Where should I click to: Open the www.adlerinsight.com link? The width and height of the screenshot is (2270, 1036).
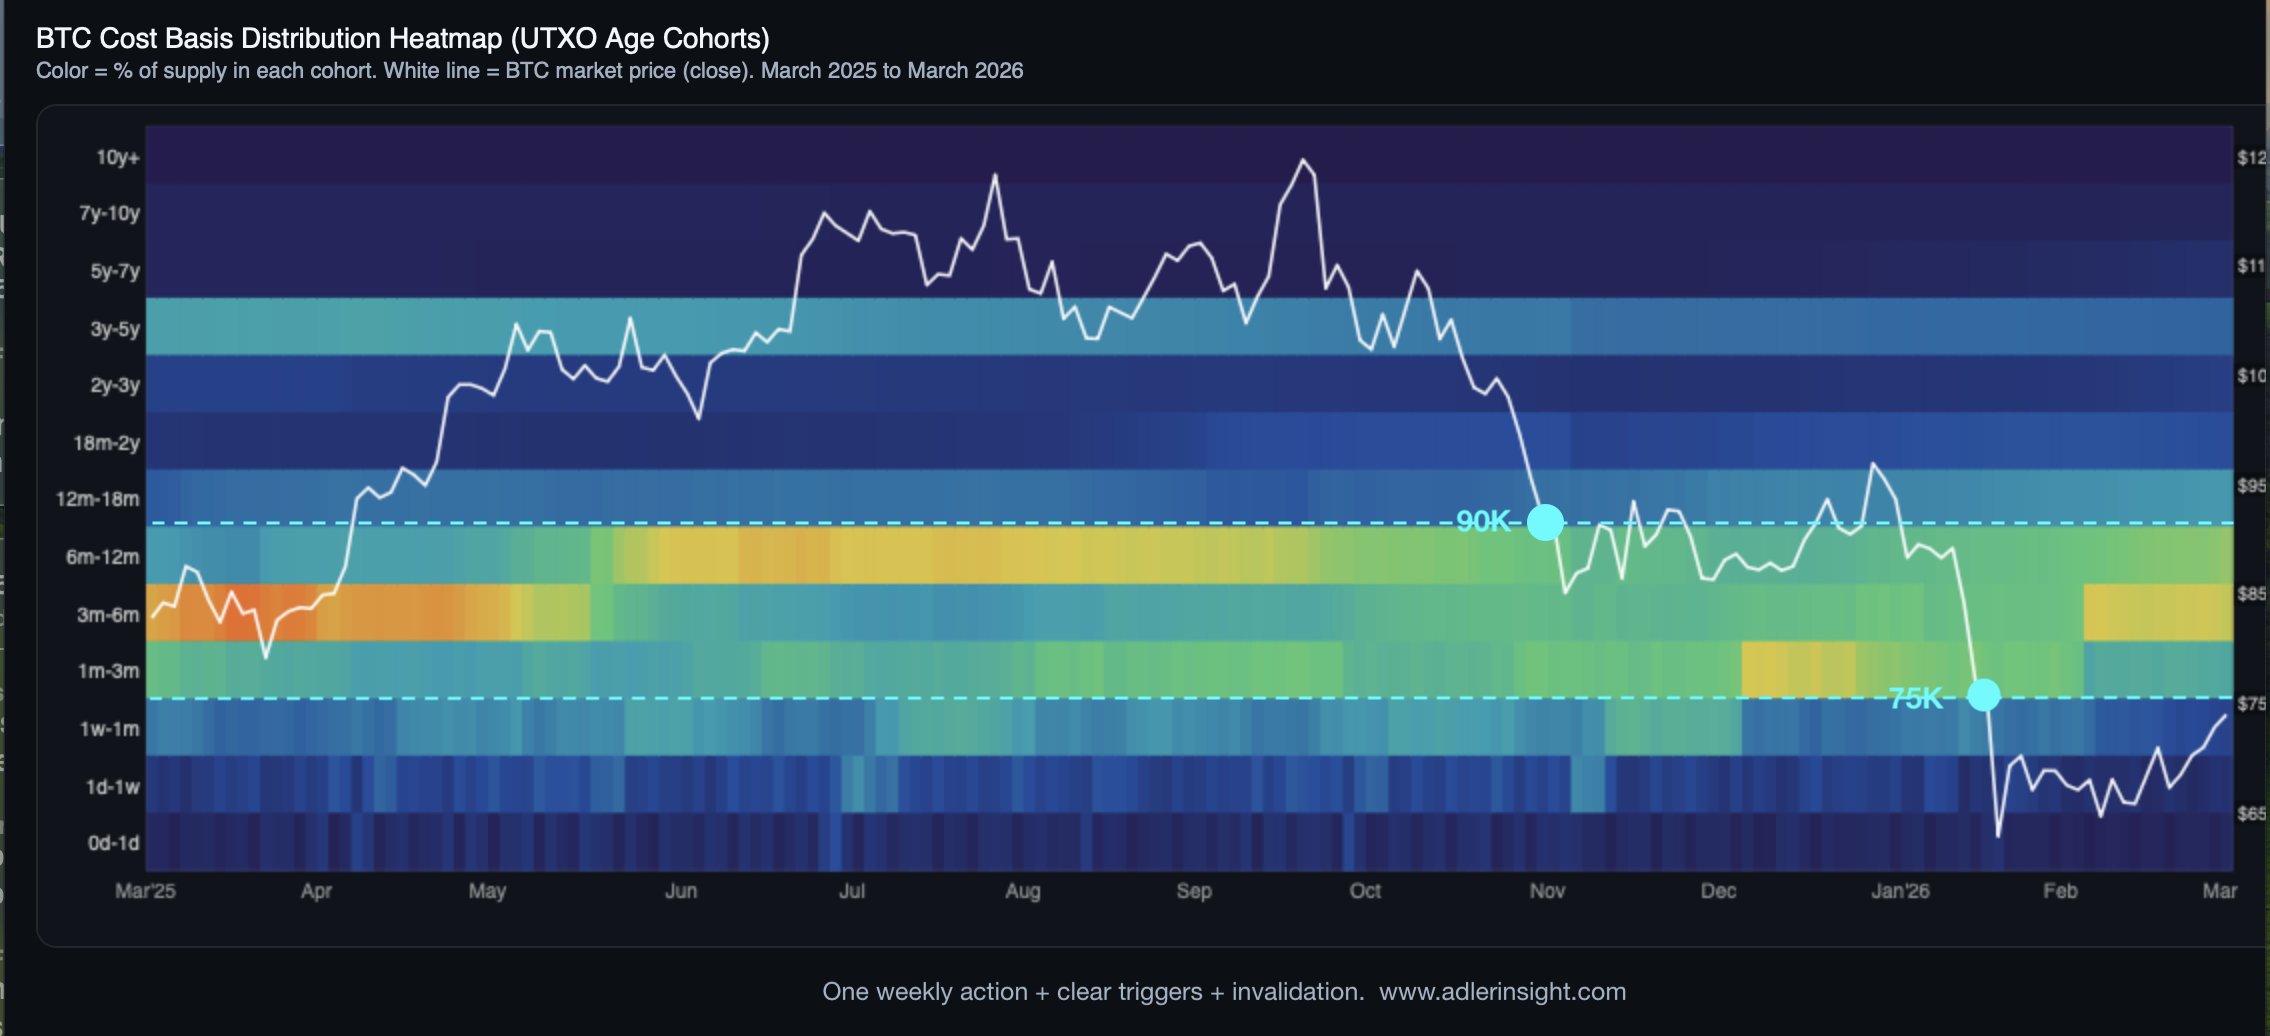coord(1502,992)
